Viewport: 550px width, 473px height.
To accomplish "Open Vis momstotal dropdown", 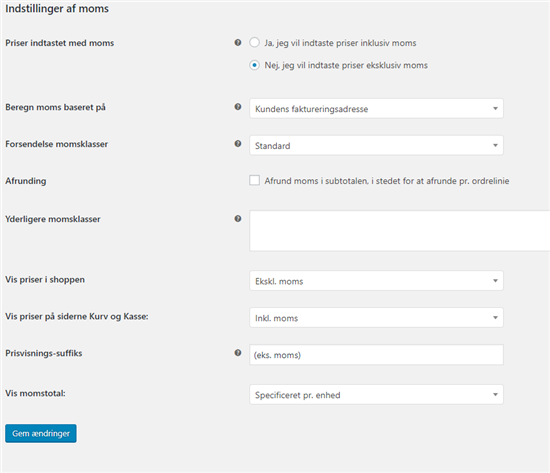I will tap(376, 395).
